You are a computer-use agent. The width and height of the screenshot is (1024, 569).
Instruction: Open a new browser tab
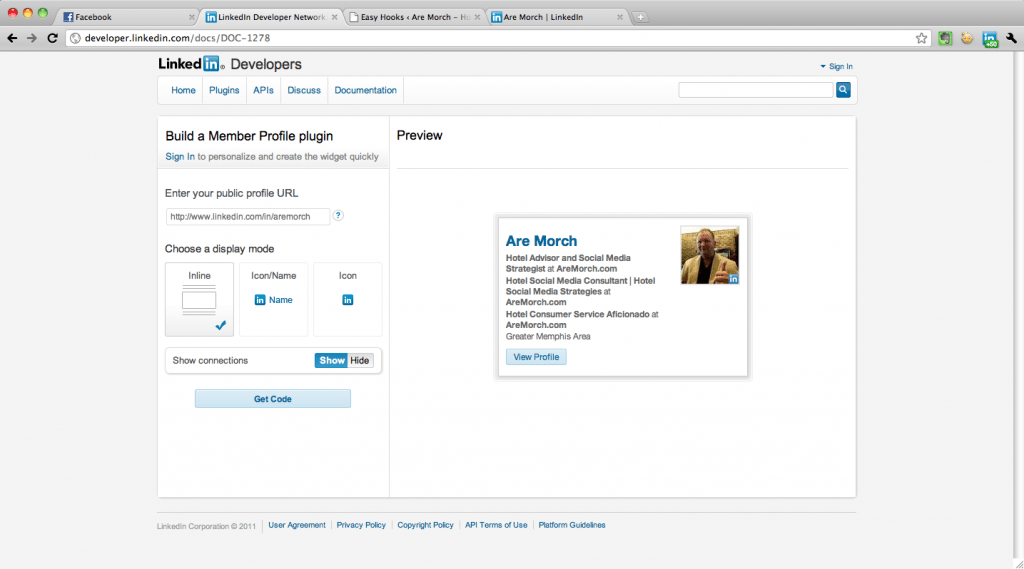click(641, 17)
